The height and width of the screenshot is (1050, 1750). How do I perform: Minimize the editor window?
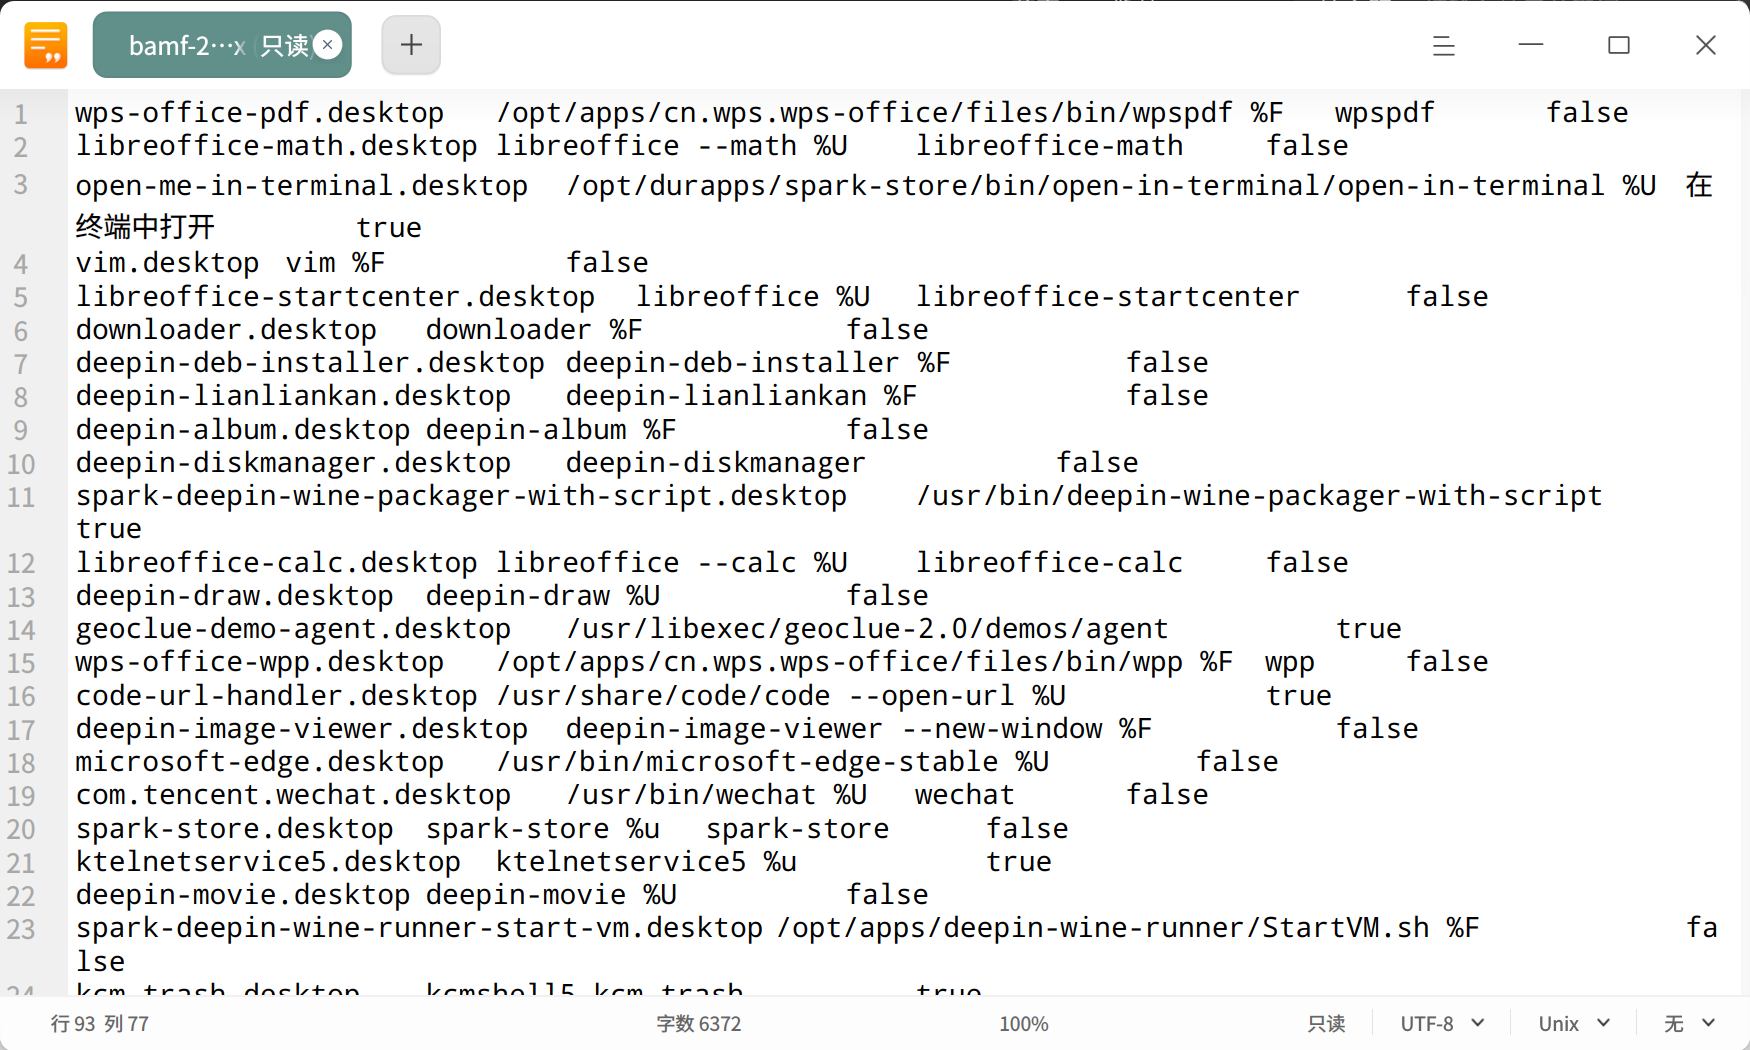(x=1531, y=45)
